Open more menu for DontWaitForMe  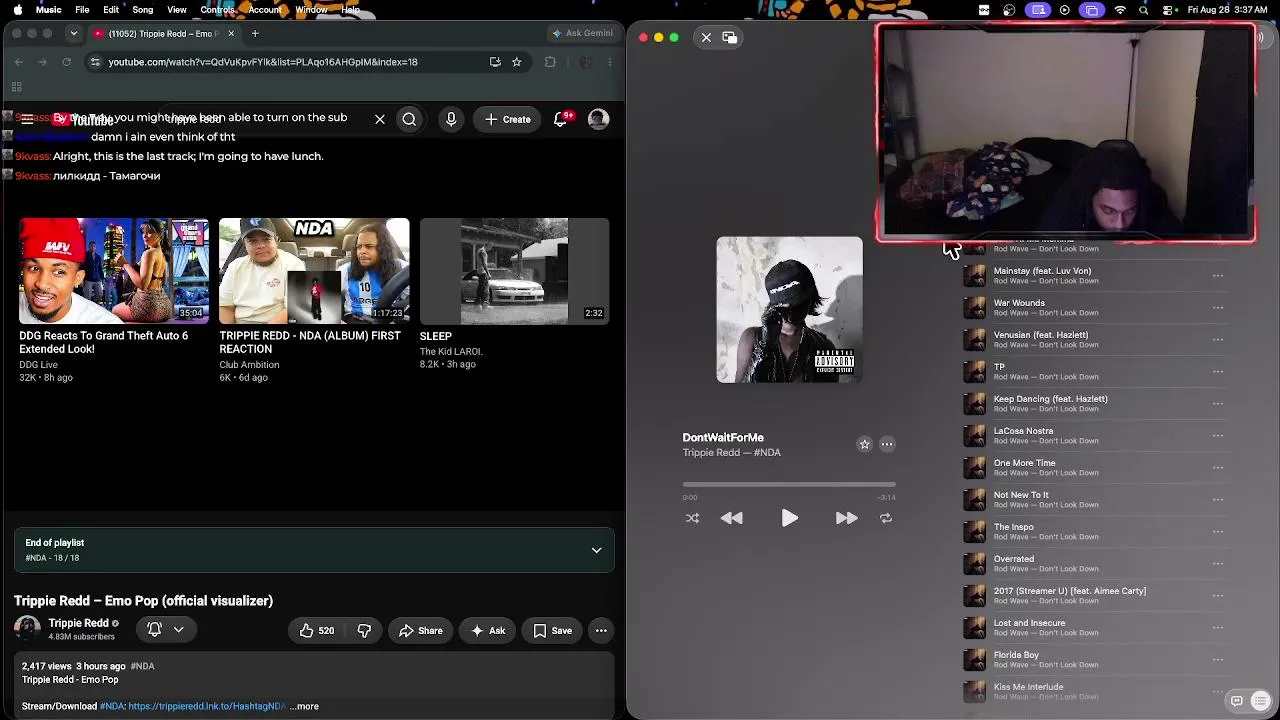(x=887, y=445)
